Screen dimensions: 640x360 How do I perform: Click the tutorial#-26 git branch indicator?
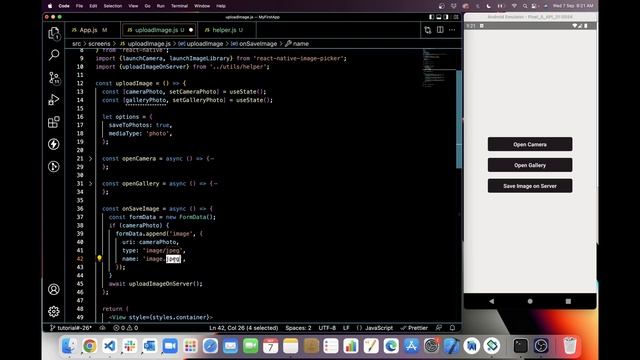point(71,328)
